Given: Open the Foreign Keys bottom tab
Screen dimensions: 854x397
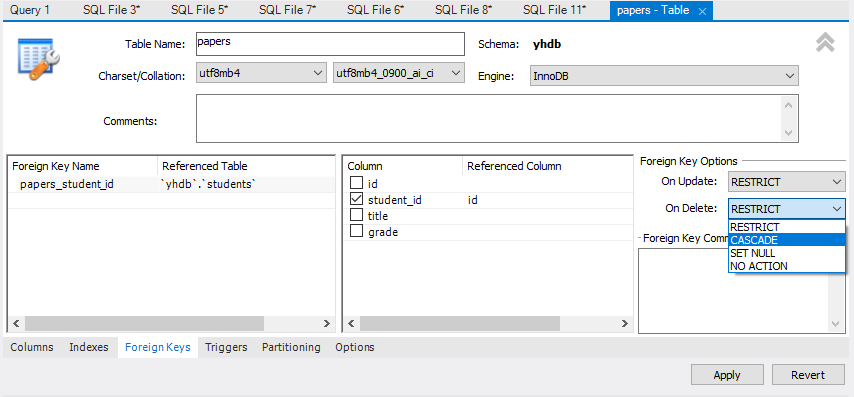Looking at the screenshot, I should (158, 347).
